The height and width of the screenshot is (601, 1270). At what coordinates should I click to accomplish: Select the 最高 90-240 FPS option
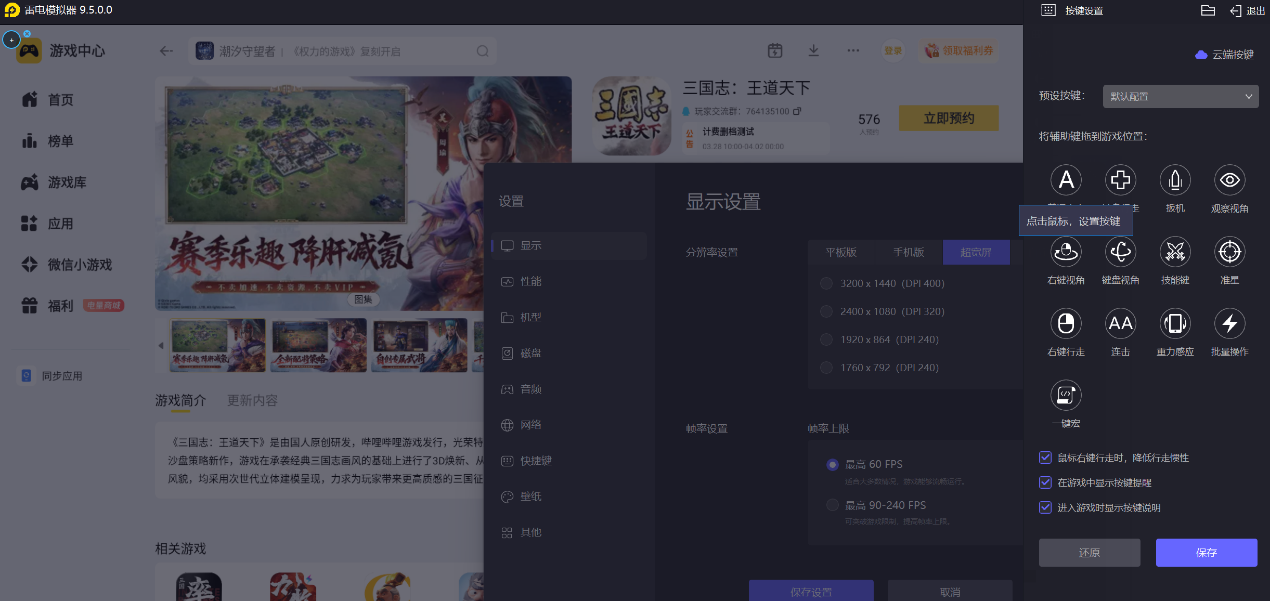tap(832, 505)
